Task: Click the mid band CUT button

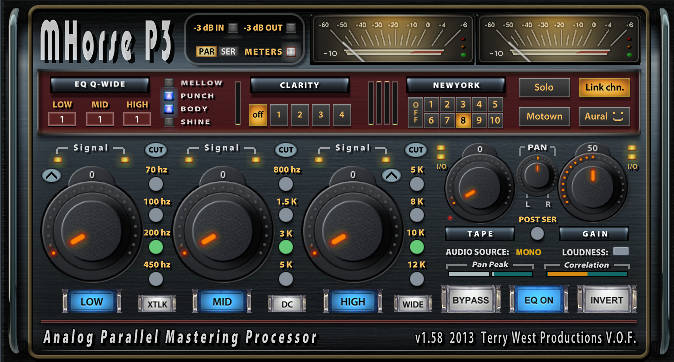Action: click(x=286, y=150)
